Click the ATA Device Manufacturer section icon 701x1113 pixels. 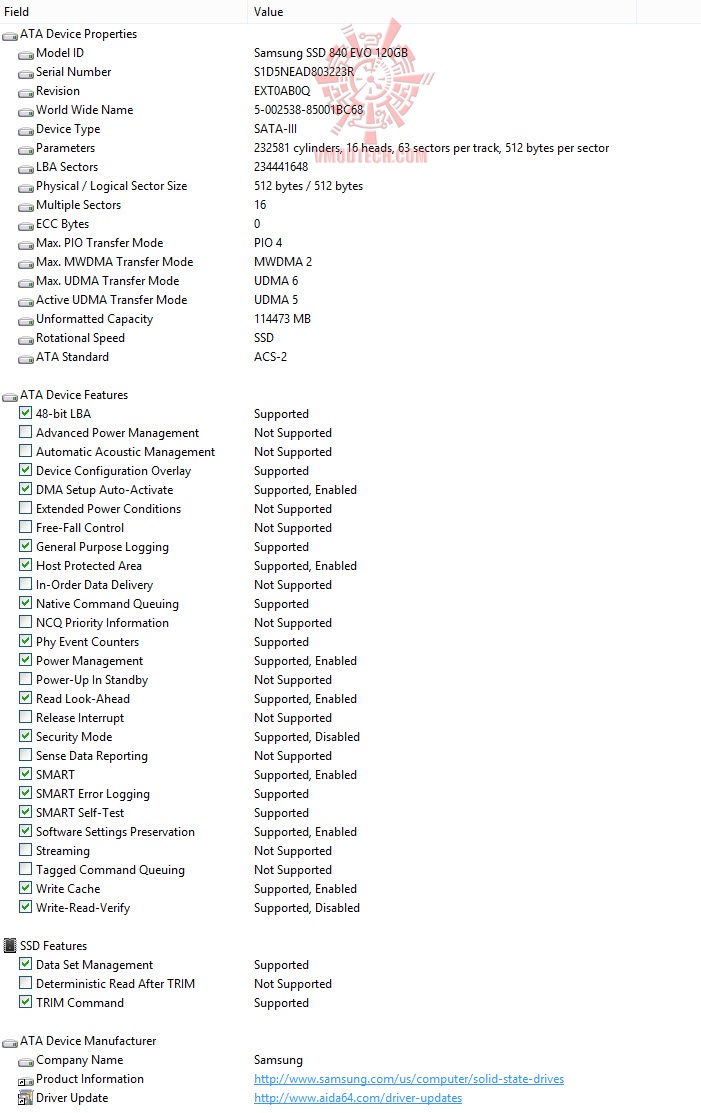[x=10, y=1042]
